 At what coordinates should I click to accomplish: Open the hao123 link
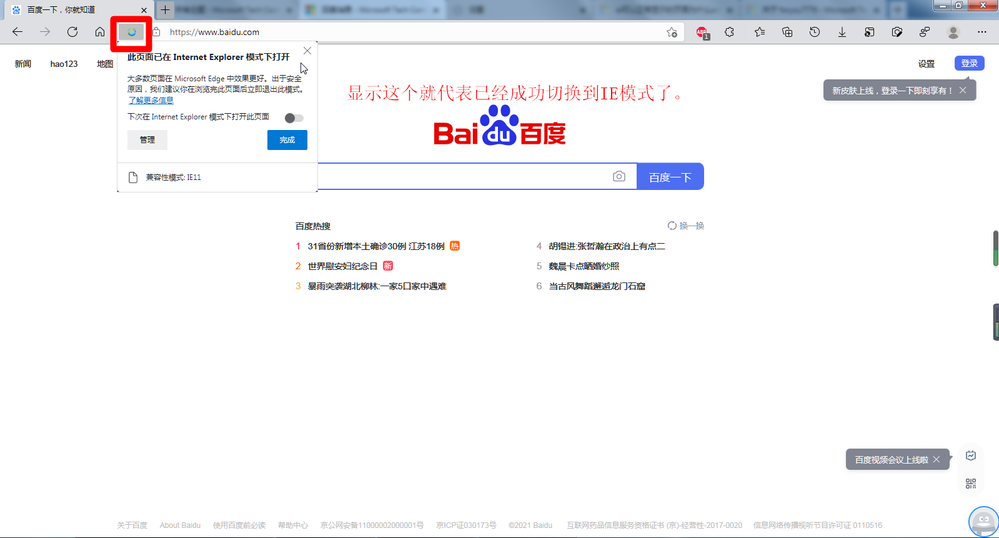coord(64,64)
